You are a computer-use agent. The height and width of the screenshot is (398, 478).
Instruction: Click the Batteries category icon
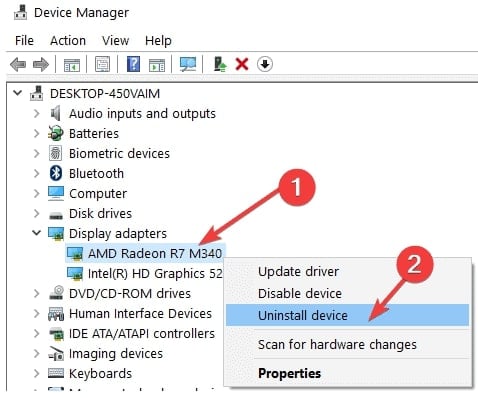pyautogui.click(x=55, y=133)
